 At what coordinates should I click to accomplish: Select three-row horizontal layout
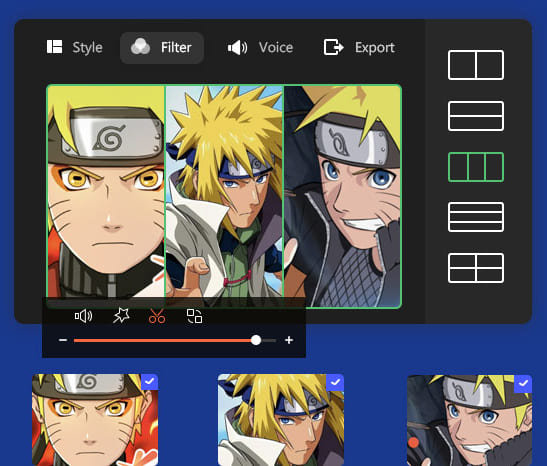coord(476,217)
